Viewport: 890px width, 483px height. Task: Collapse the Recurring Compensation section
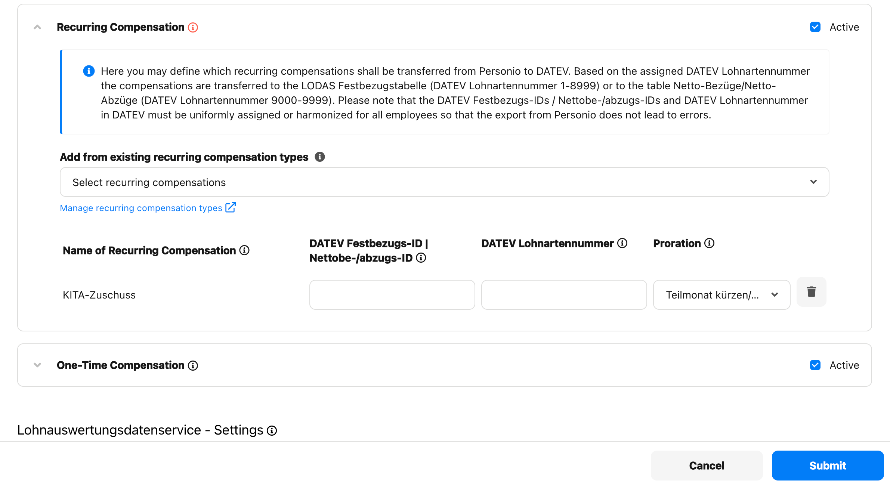tap(37, 27)
